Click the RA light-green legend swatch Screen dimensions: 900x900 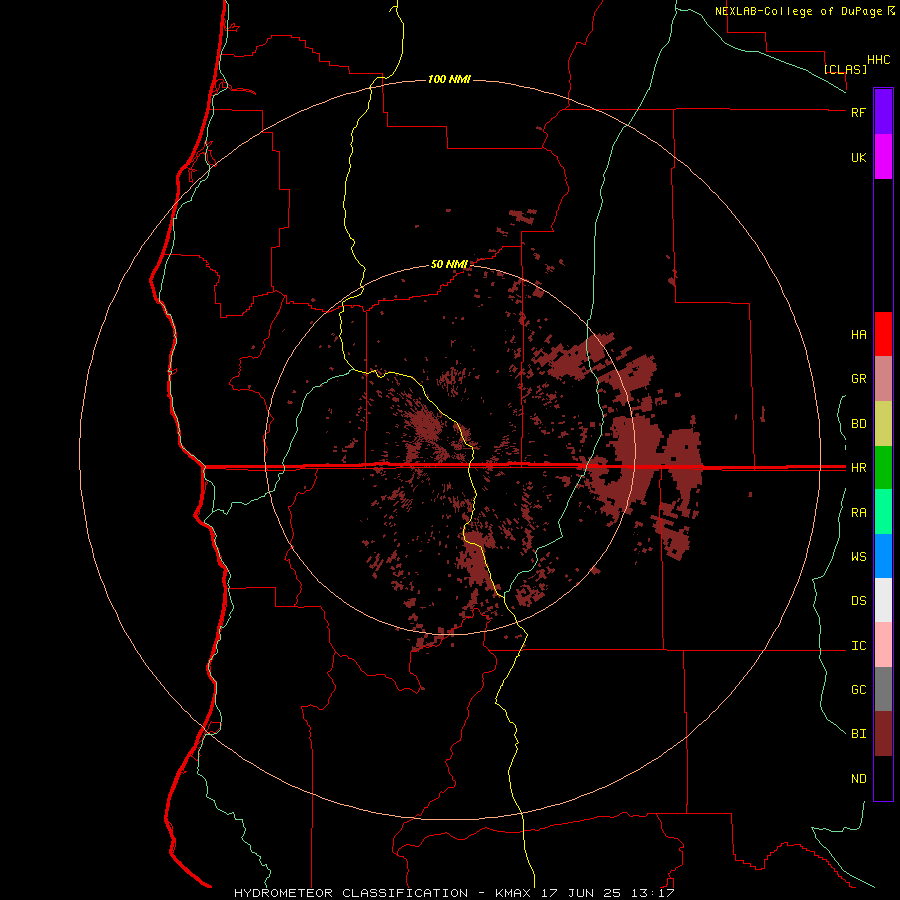(883, 512)
